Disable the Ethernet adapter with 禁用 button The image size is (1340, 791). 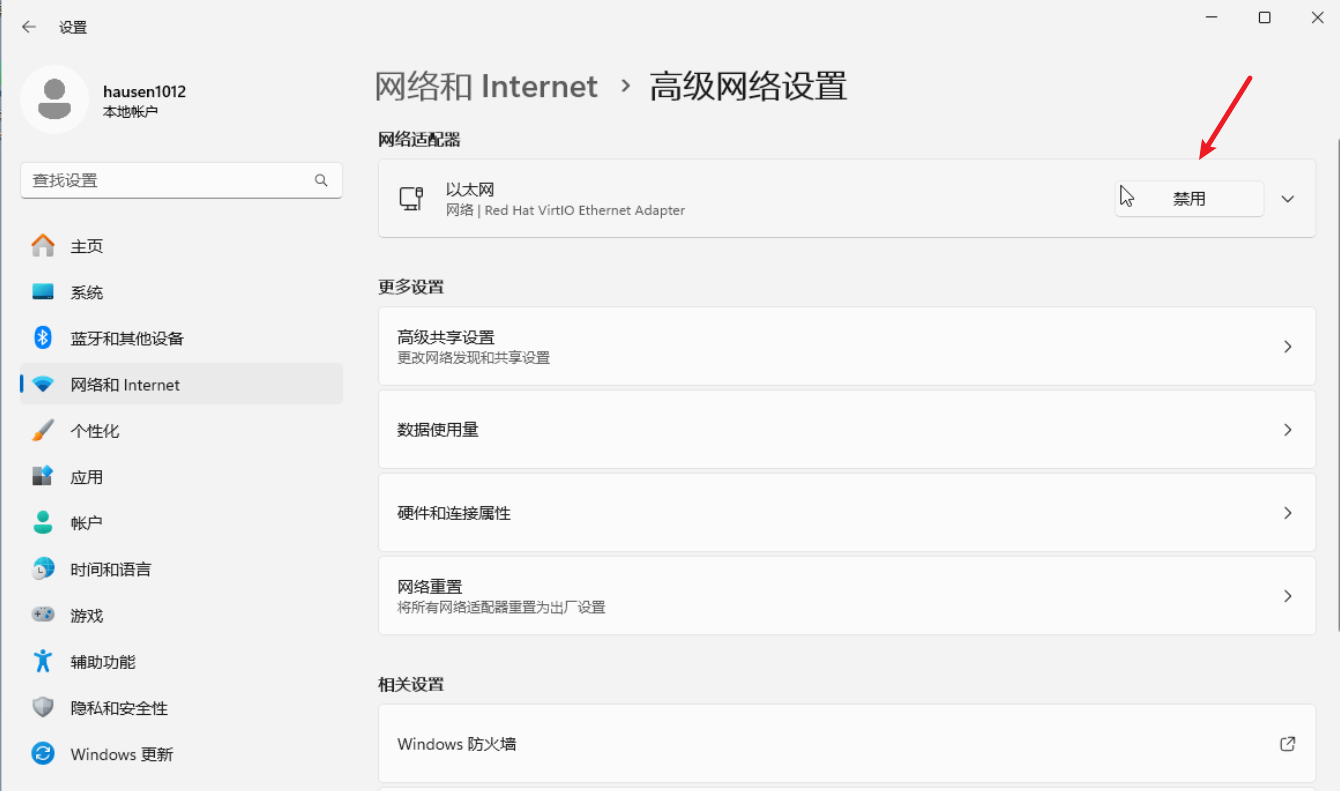pos(1189,198)
